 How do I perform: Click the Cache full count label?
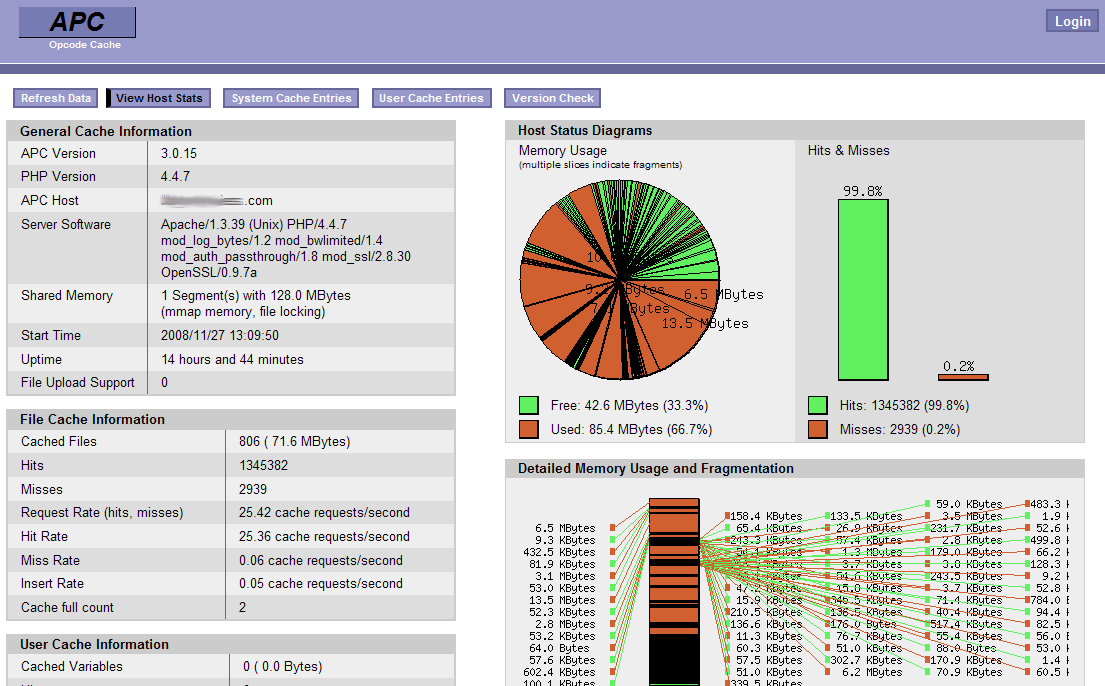tap(67, 608)
